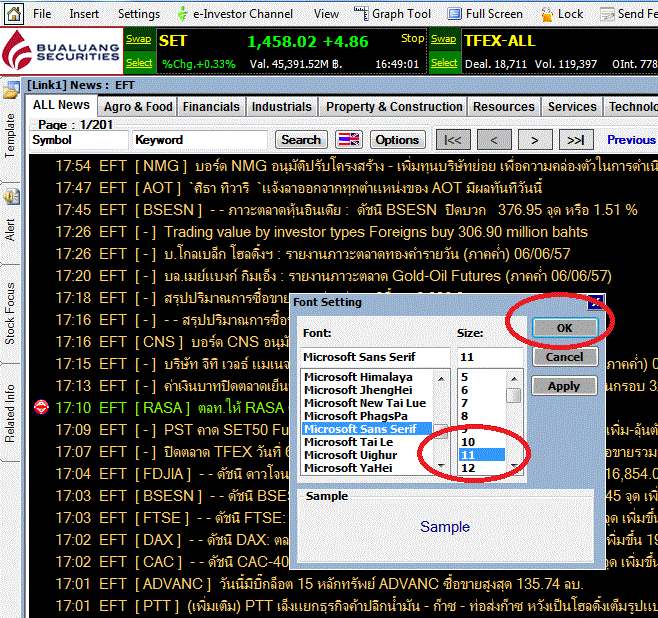The image size is (658, 618).
Task: Switch to the ALL News tab
Action: point(61,105)
